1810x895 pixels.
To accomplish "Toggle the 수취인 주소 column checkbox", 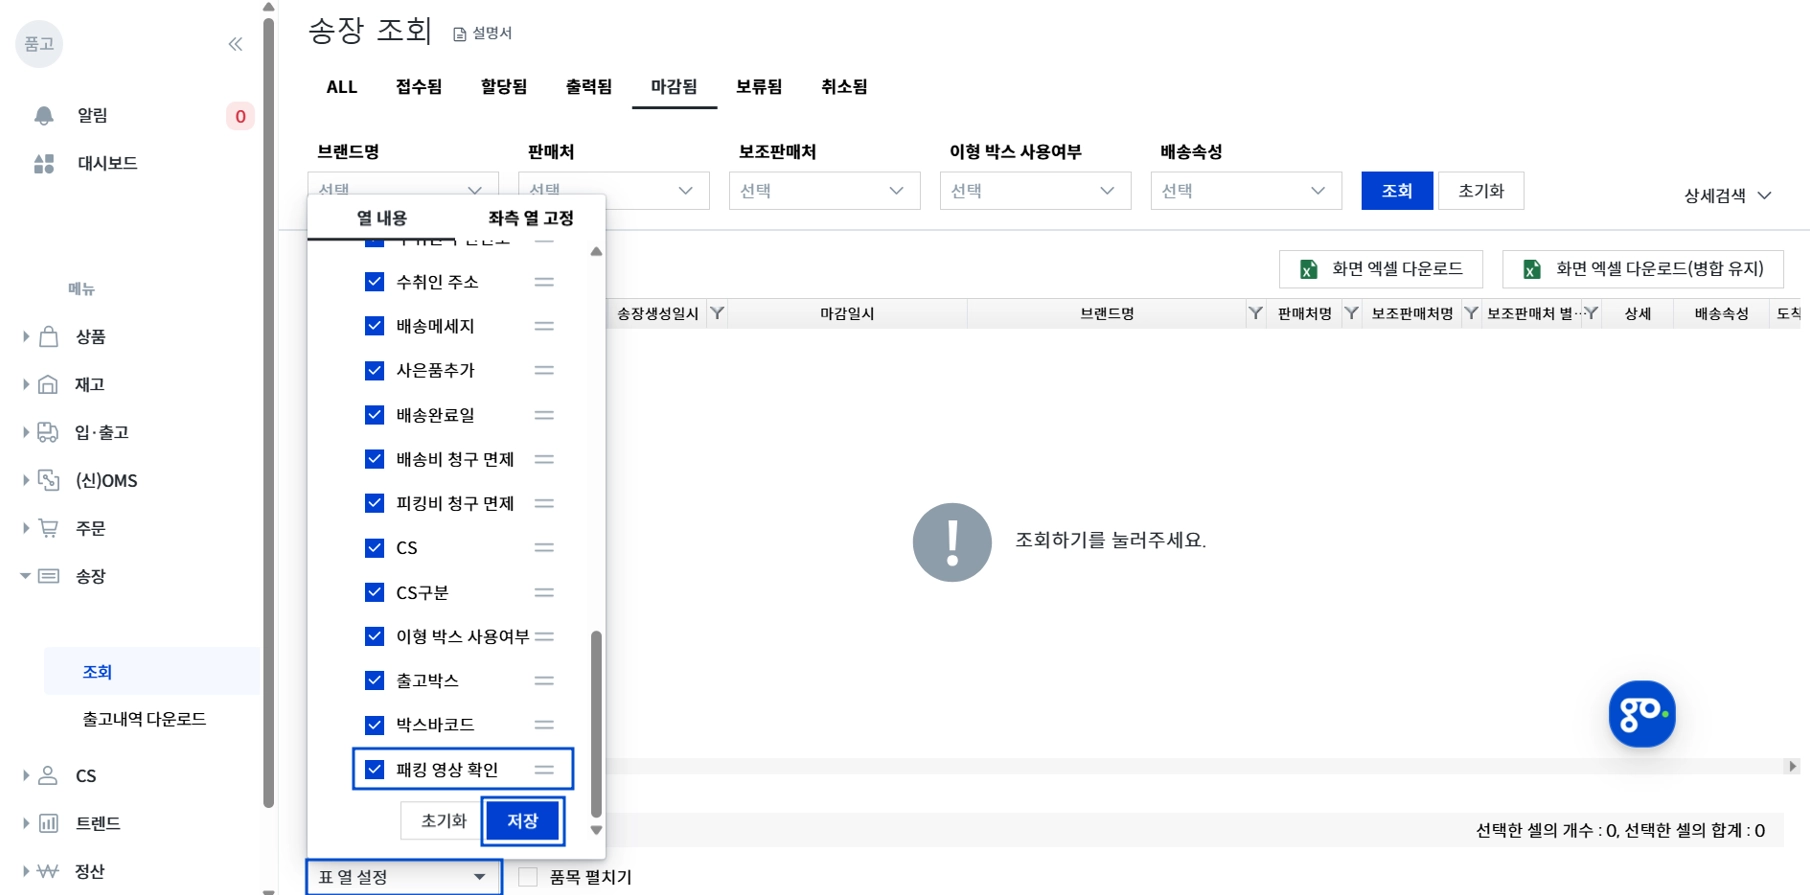I will click(374, 282).
